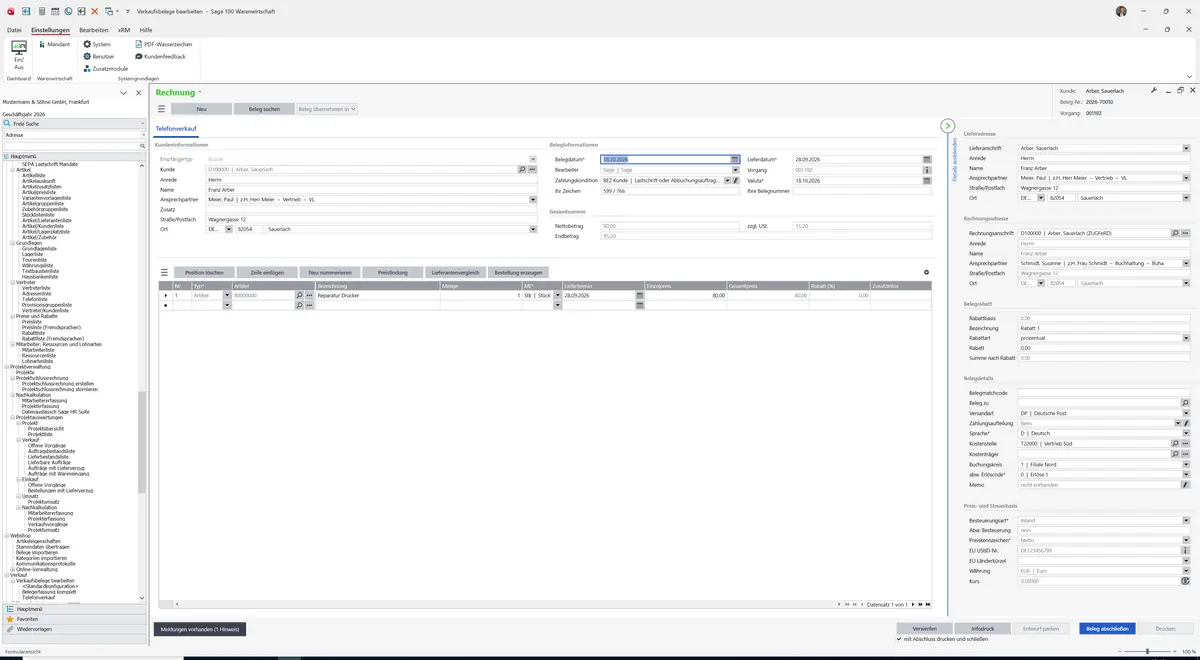Open PDF-Wasserzeichen settings
Image resolution: width=1200 pixels, height=660 pixels.
click(163, 44)
